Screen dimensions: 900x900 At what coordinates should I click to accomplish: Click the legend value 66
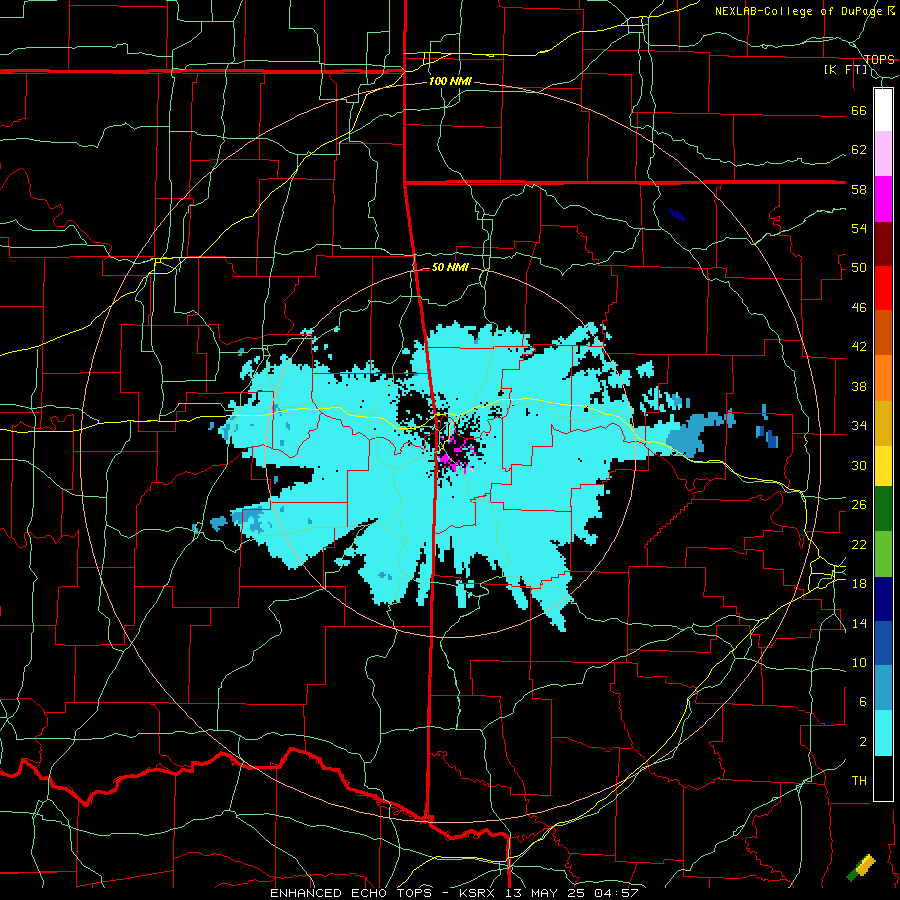pyautogui.click(x=859, y=110)
